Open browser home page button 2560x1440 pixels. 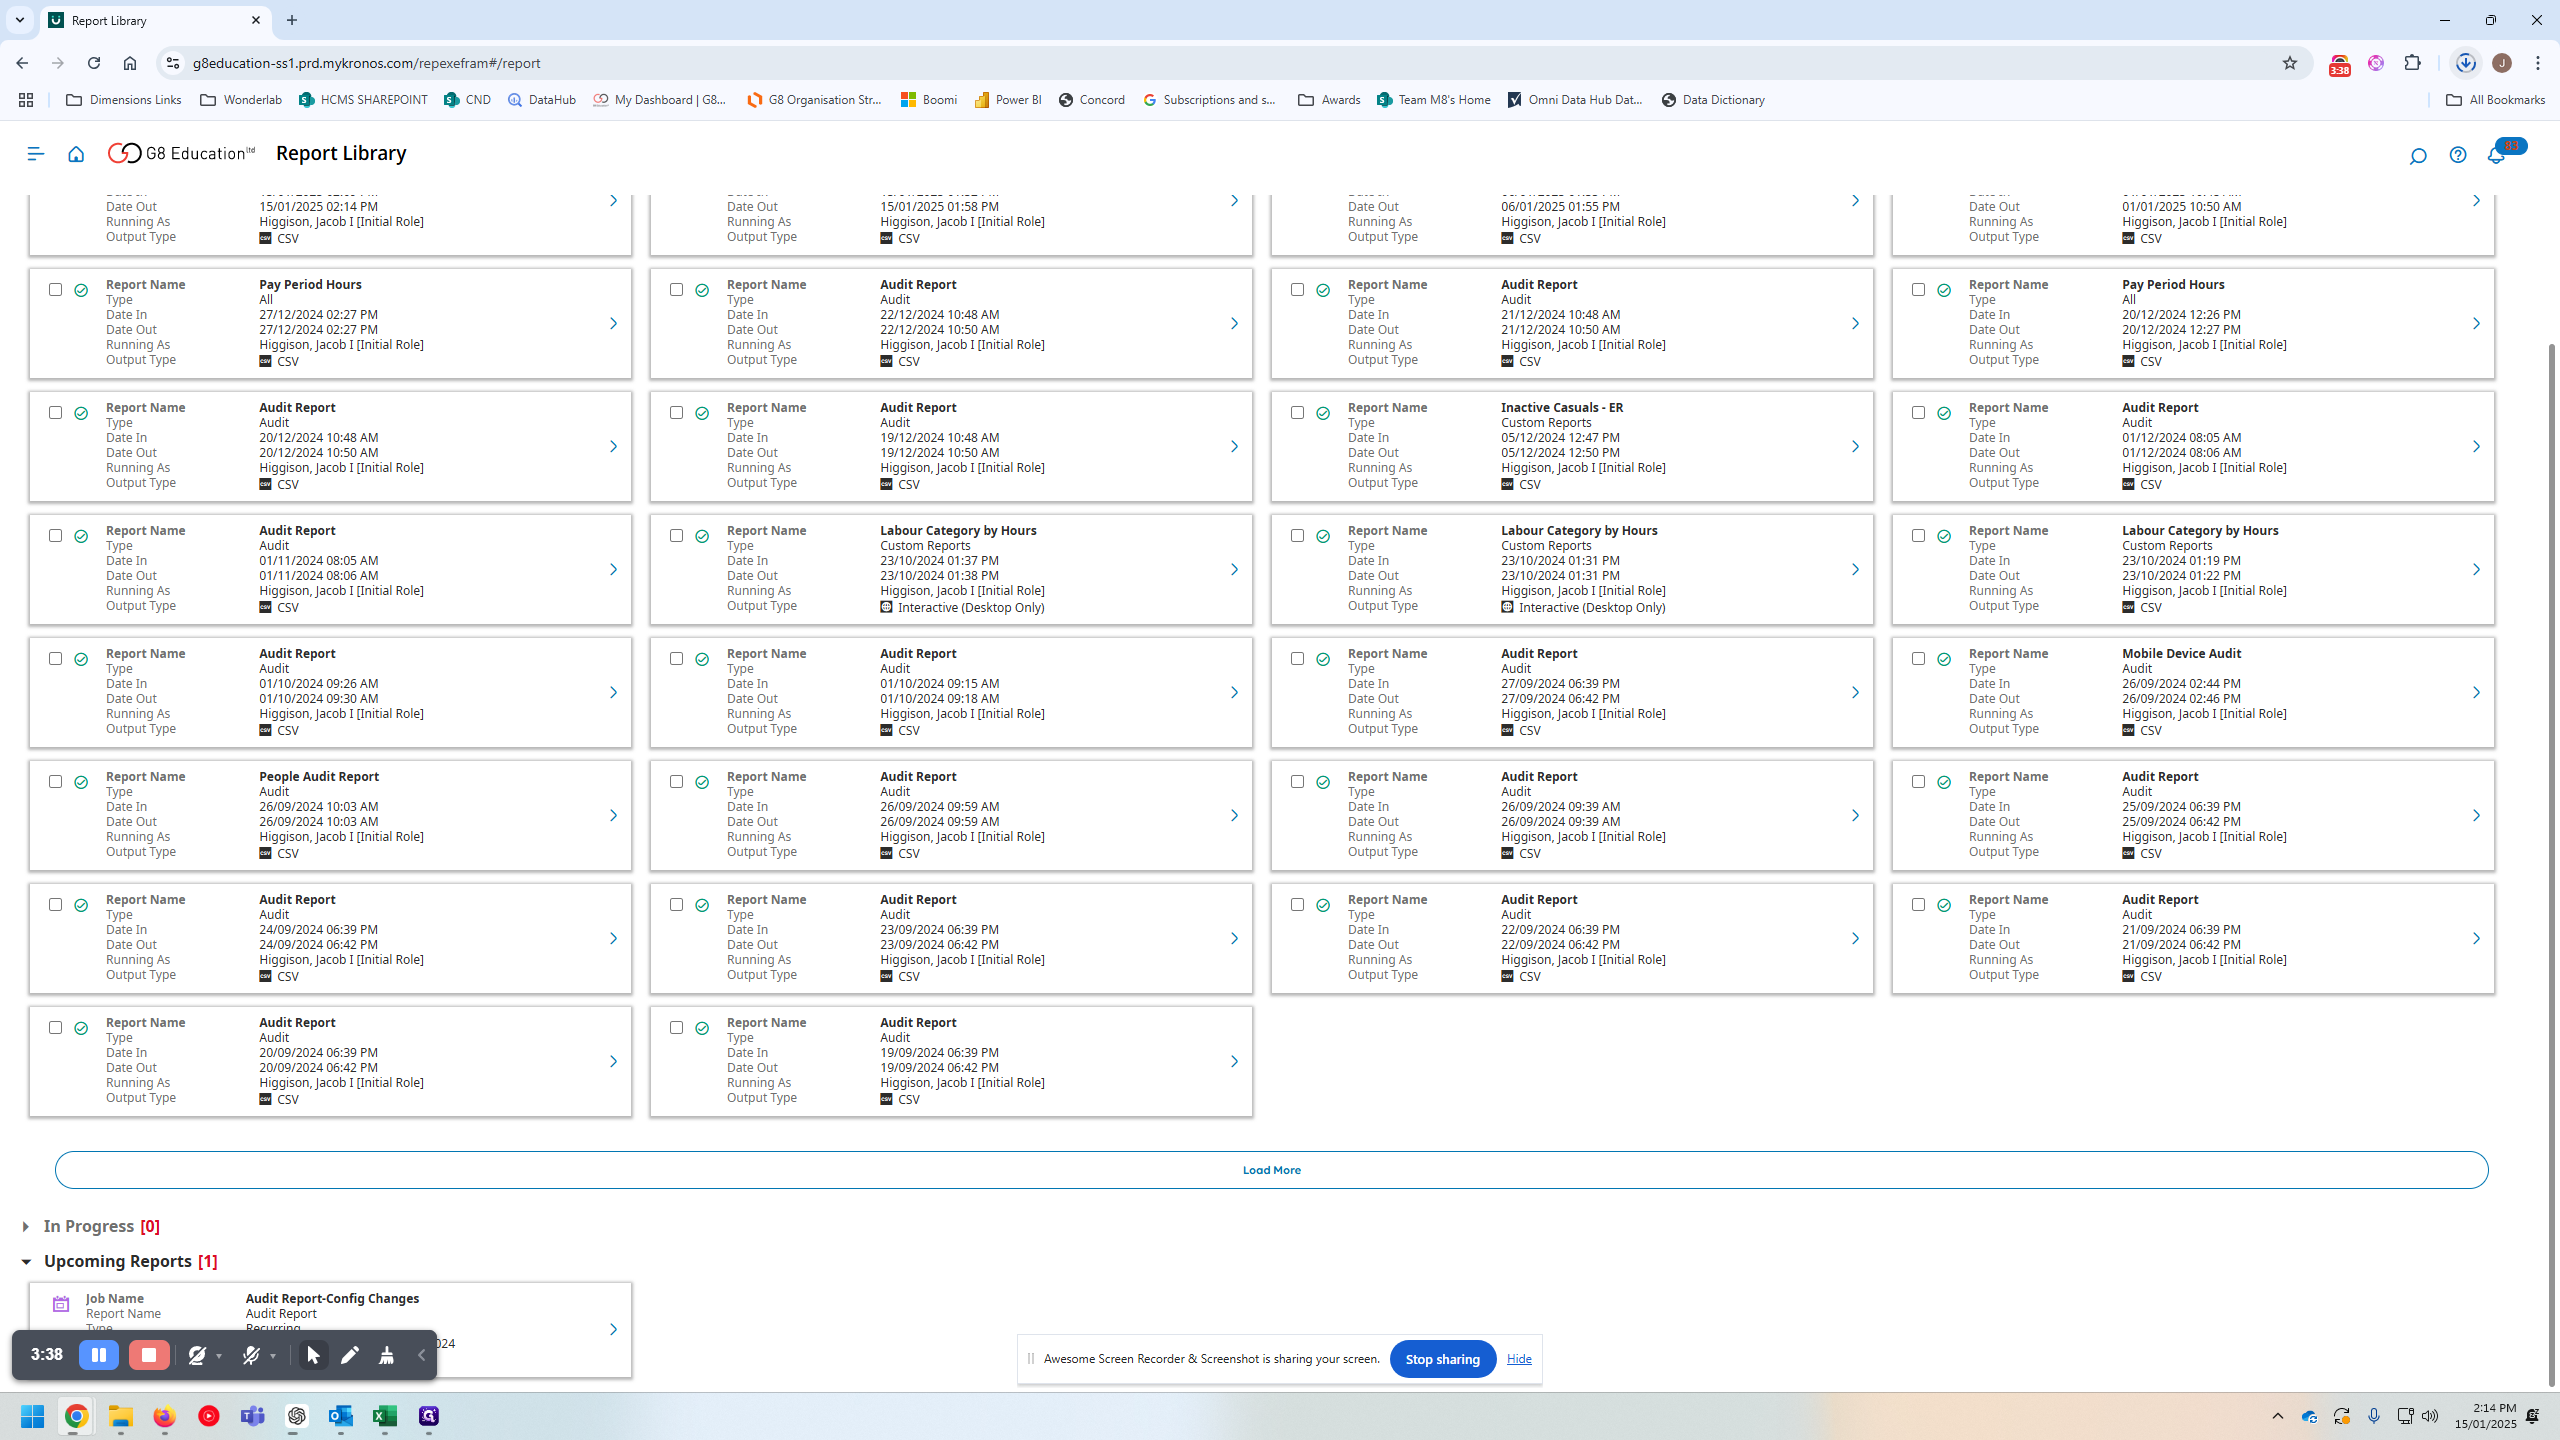point(130,63)
